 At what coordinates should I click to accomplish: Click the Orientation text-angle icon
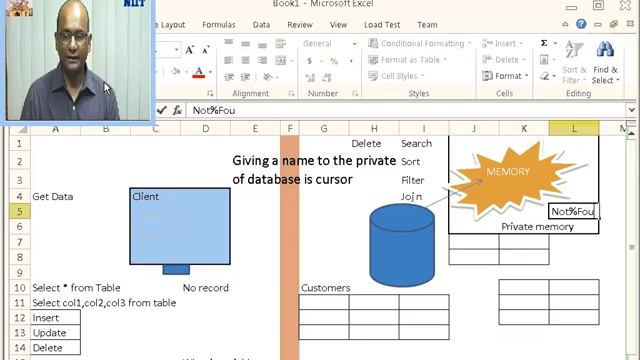[267, 77]
